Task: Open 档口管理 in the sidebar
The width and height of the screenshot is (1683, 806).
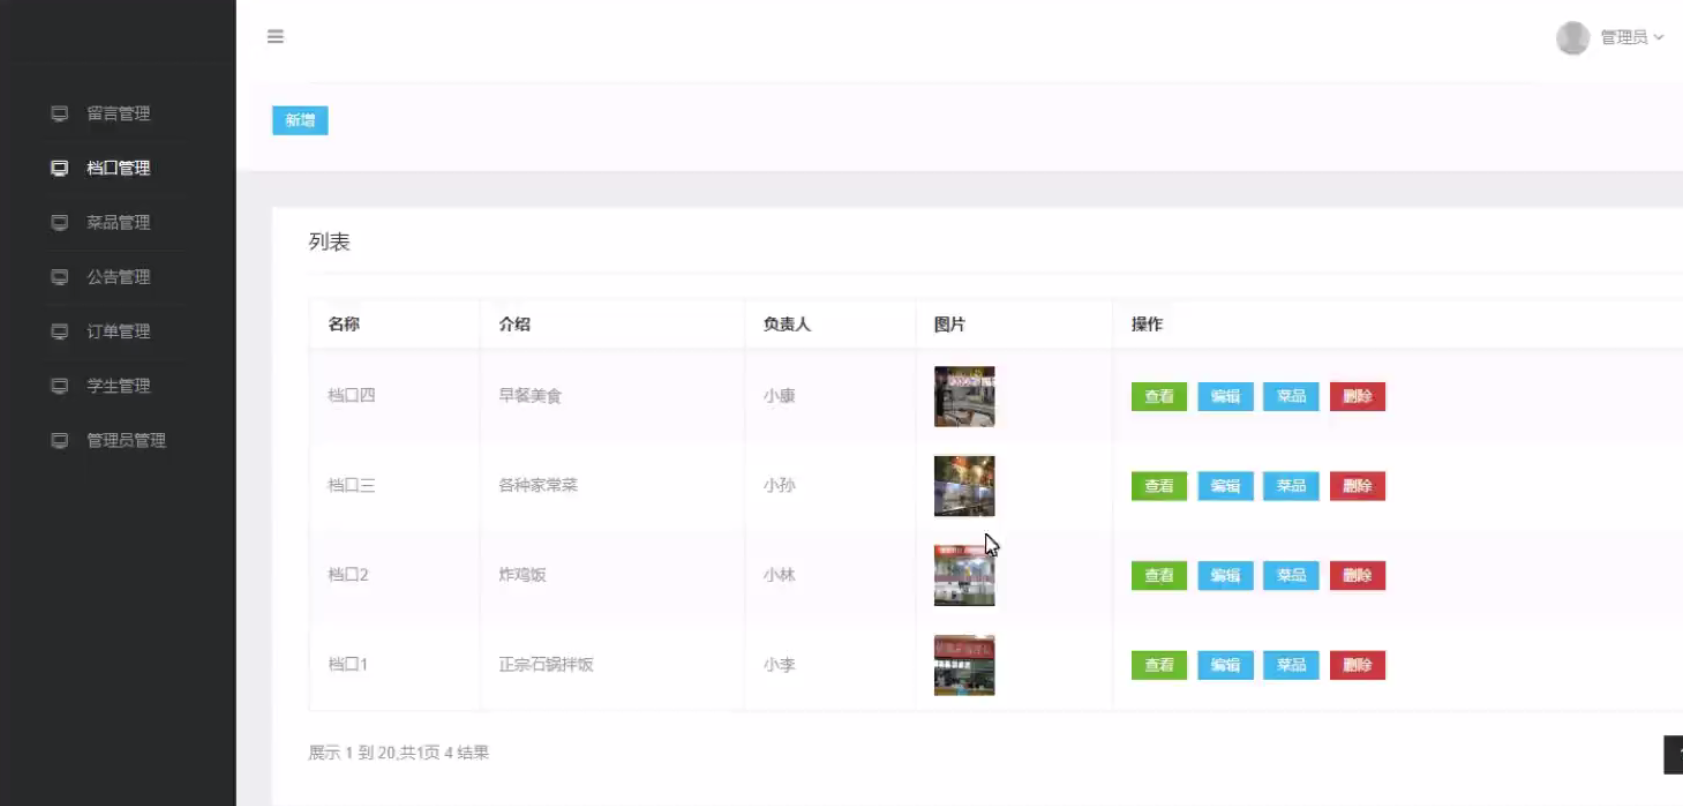Action: (x=118, y=168)
